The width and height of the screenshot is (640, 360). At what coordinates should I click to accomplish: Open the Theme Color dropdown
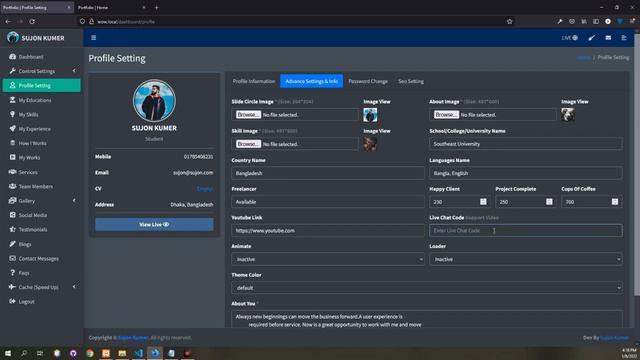(x=427, y=288)
